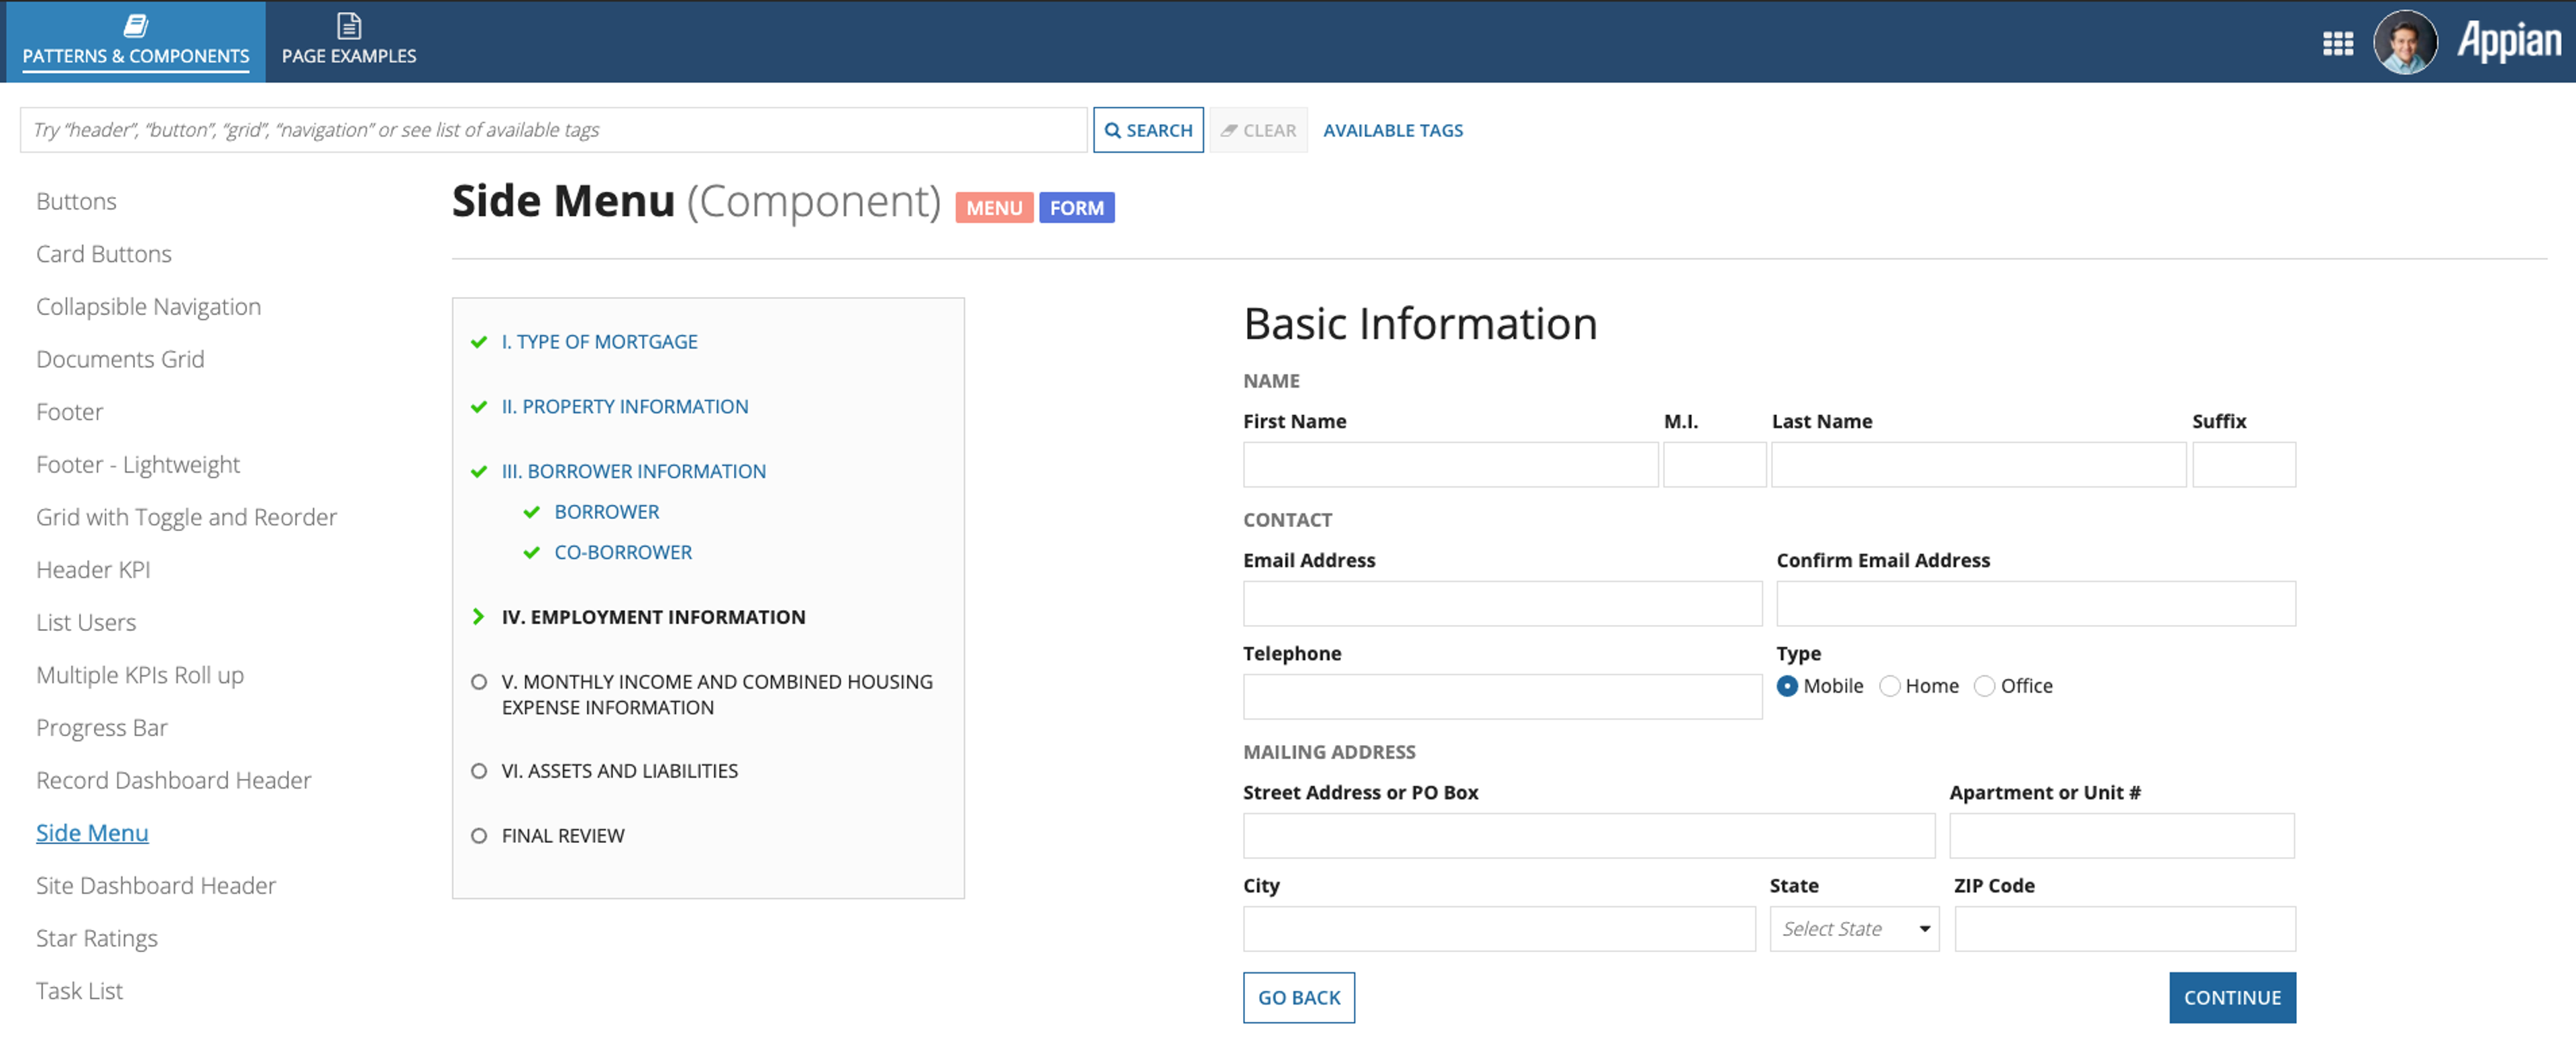Click the MENU tag badge
Image resolution: width=2576 pixels, height=1042 pixels.
pos(994,208)
